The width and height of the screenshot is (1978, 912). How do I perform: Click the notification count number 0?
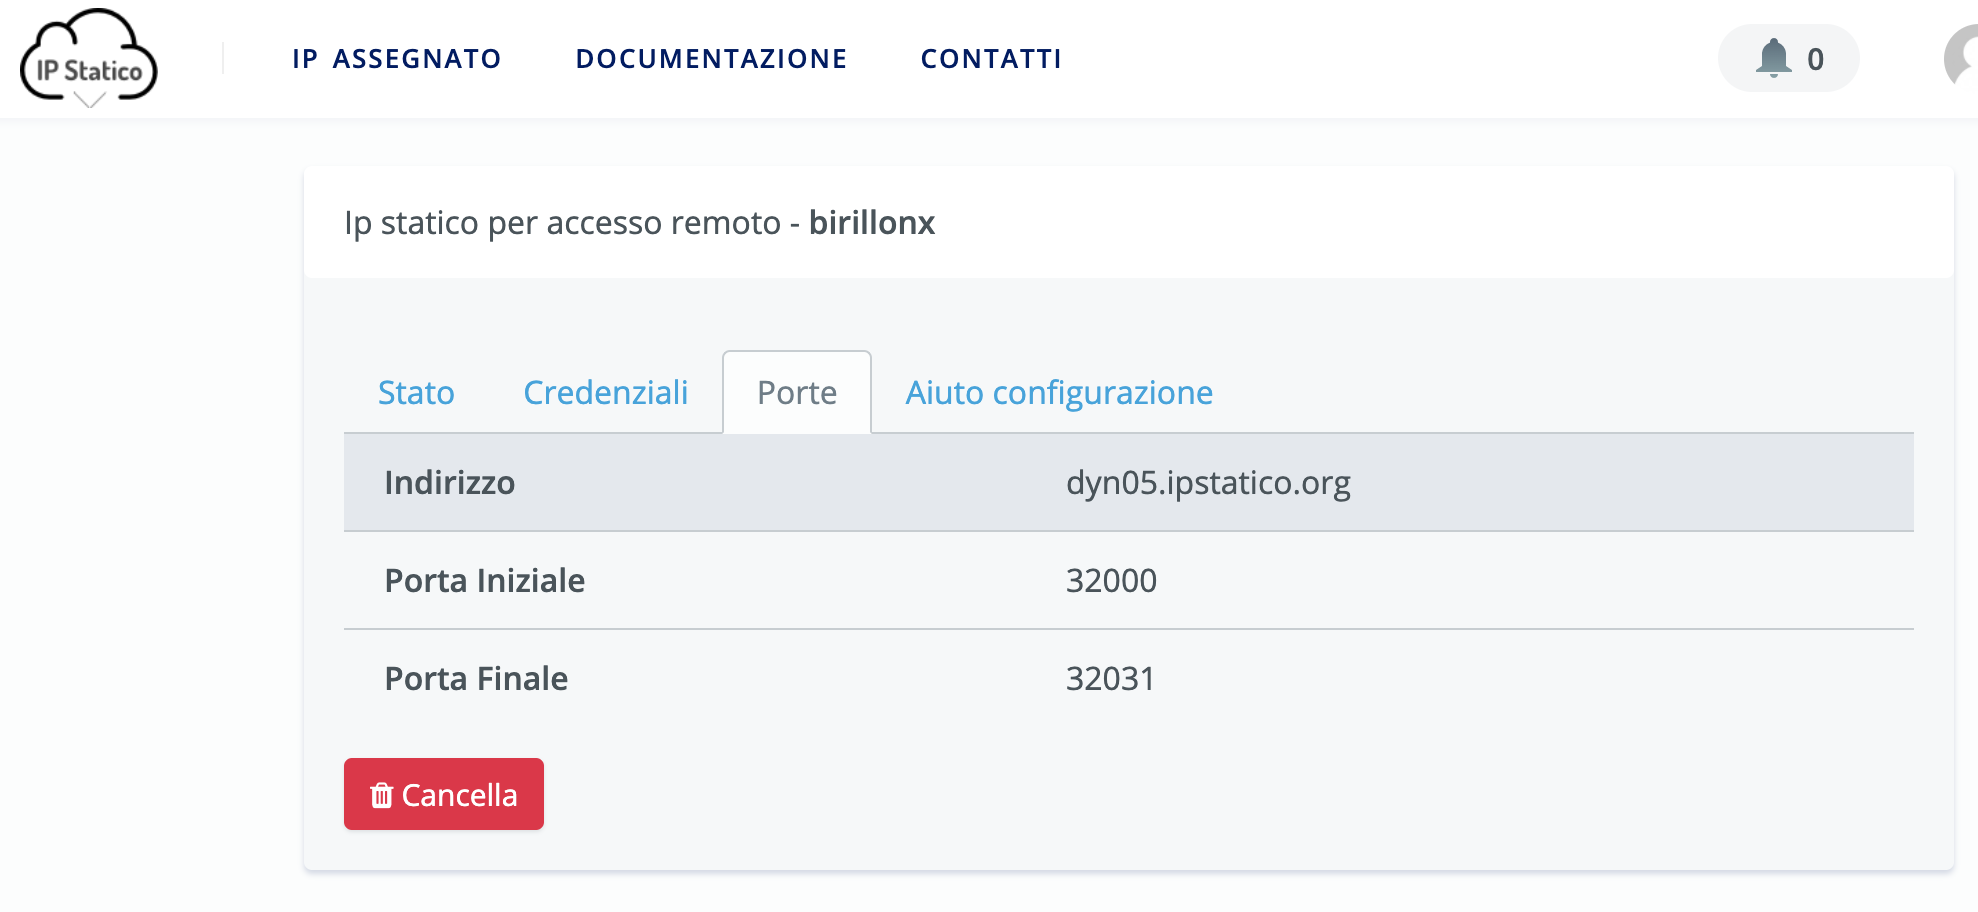[x=1815, y=60]
